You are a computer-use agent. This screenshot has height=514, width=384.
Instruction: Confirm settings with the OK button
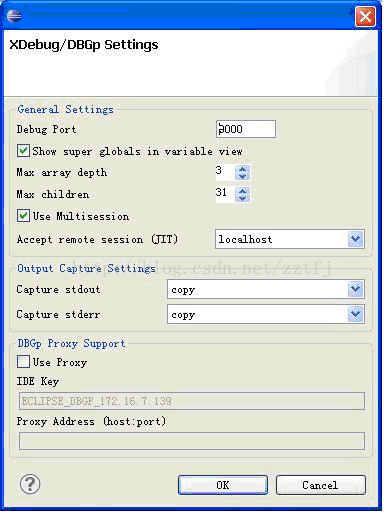(x=223, y=485)
